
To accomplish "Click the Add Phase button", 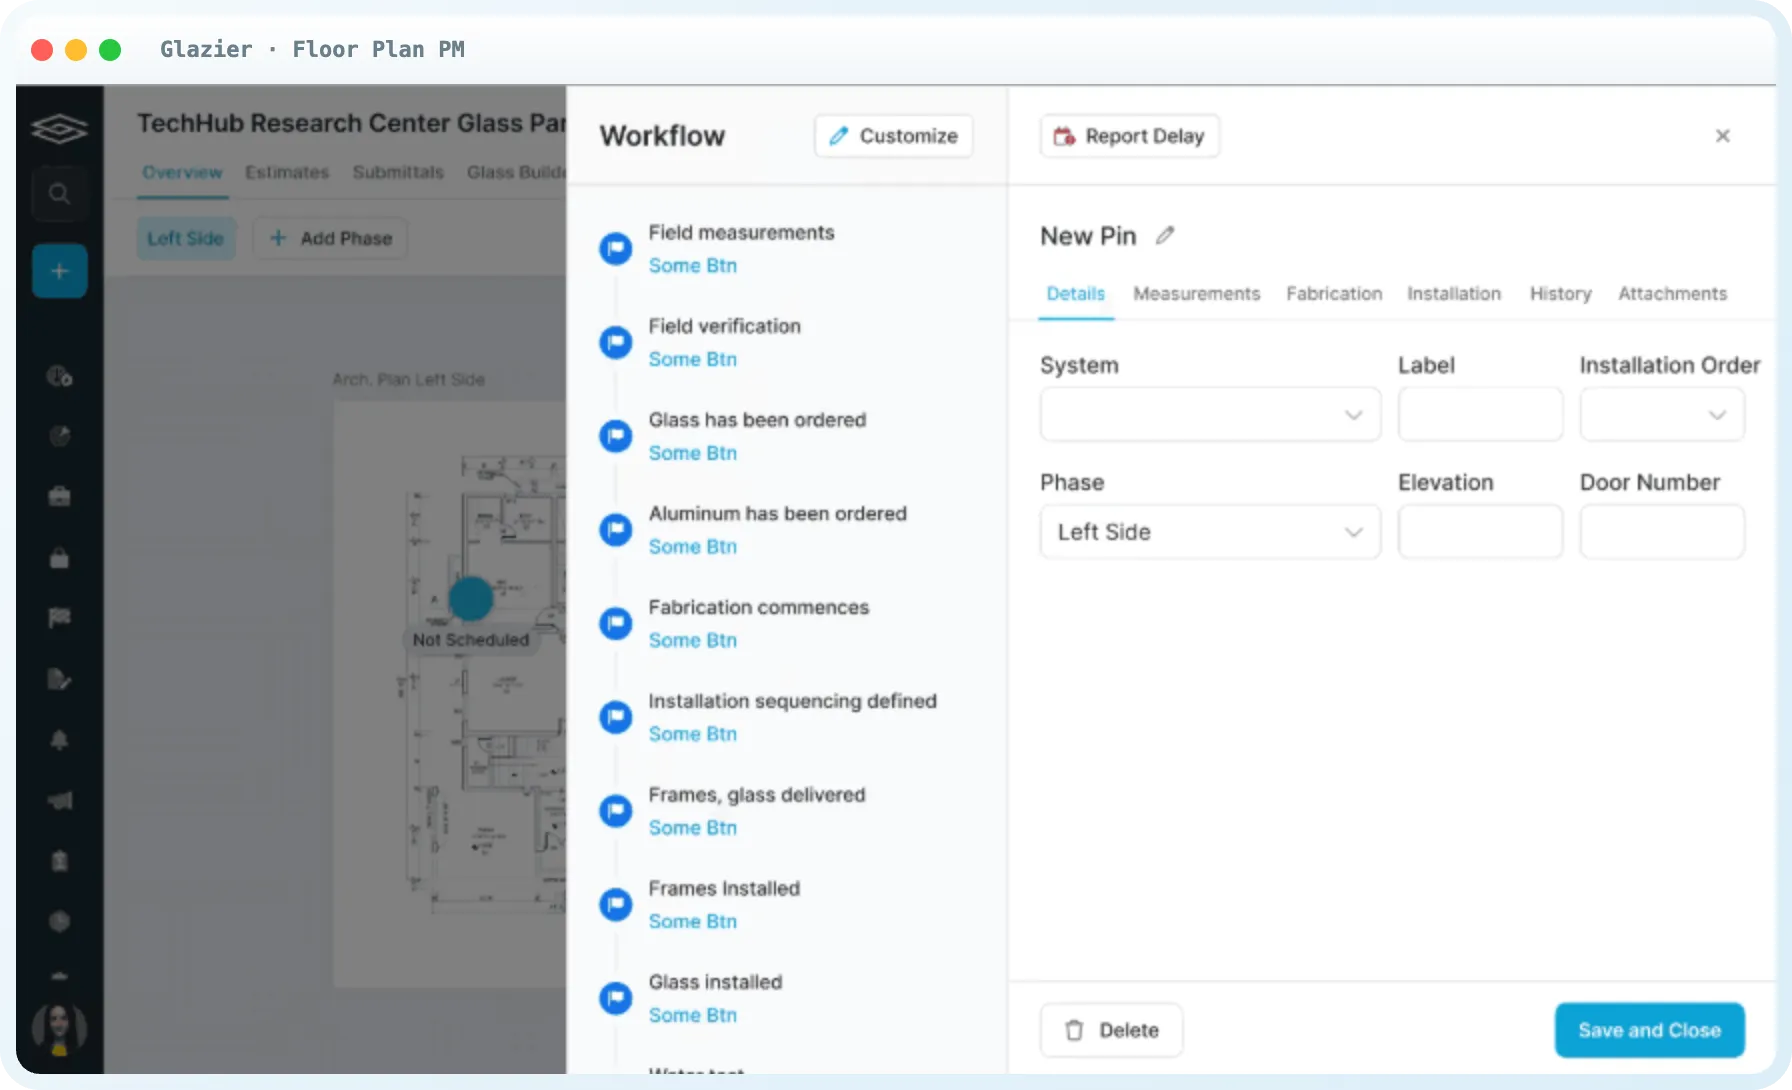I will [x=331, y=239].
